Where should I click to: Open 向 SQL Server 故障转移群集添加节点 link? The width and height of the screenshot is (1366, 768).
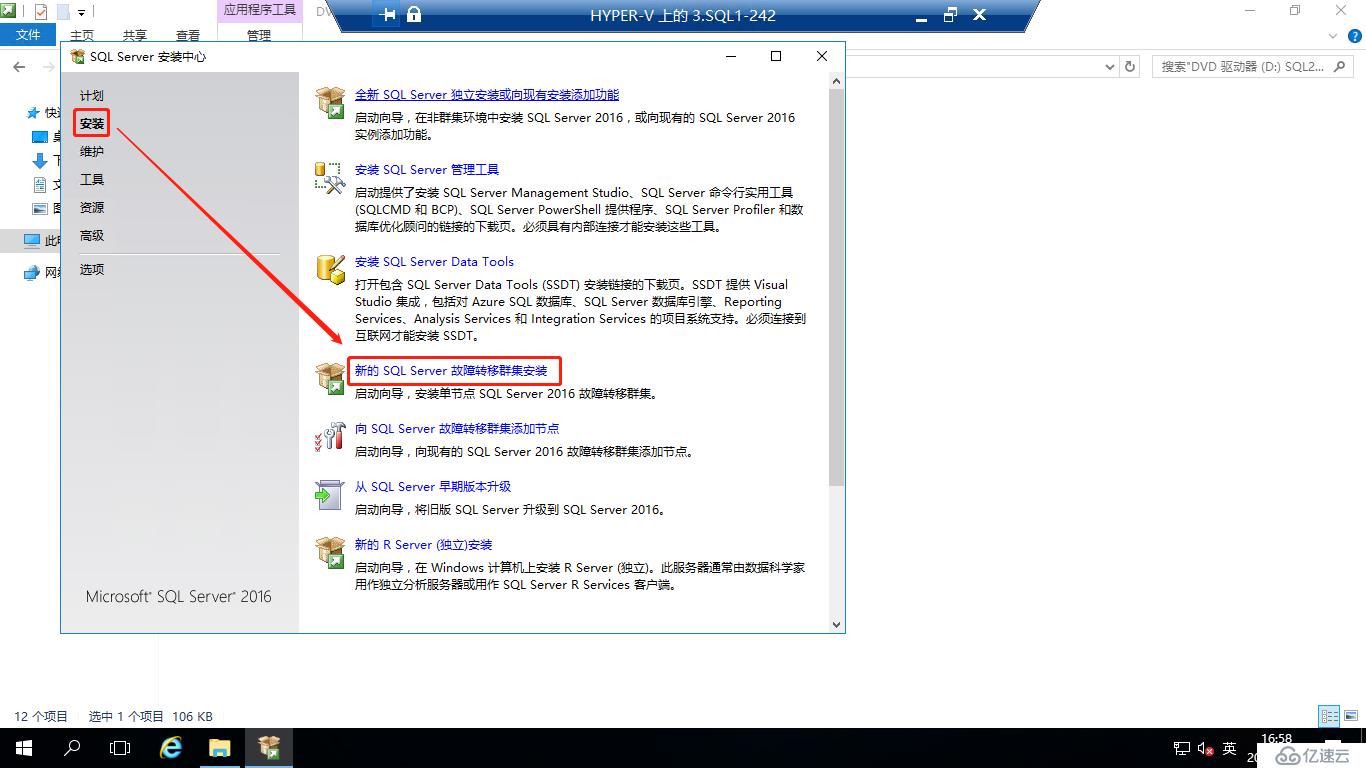coord(457,429)
